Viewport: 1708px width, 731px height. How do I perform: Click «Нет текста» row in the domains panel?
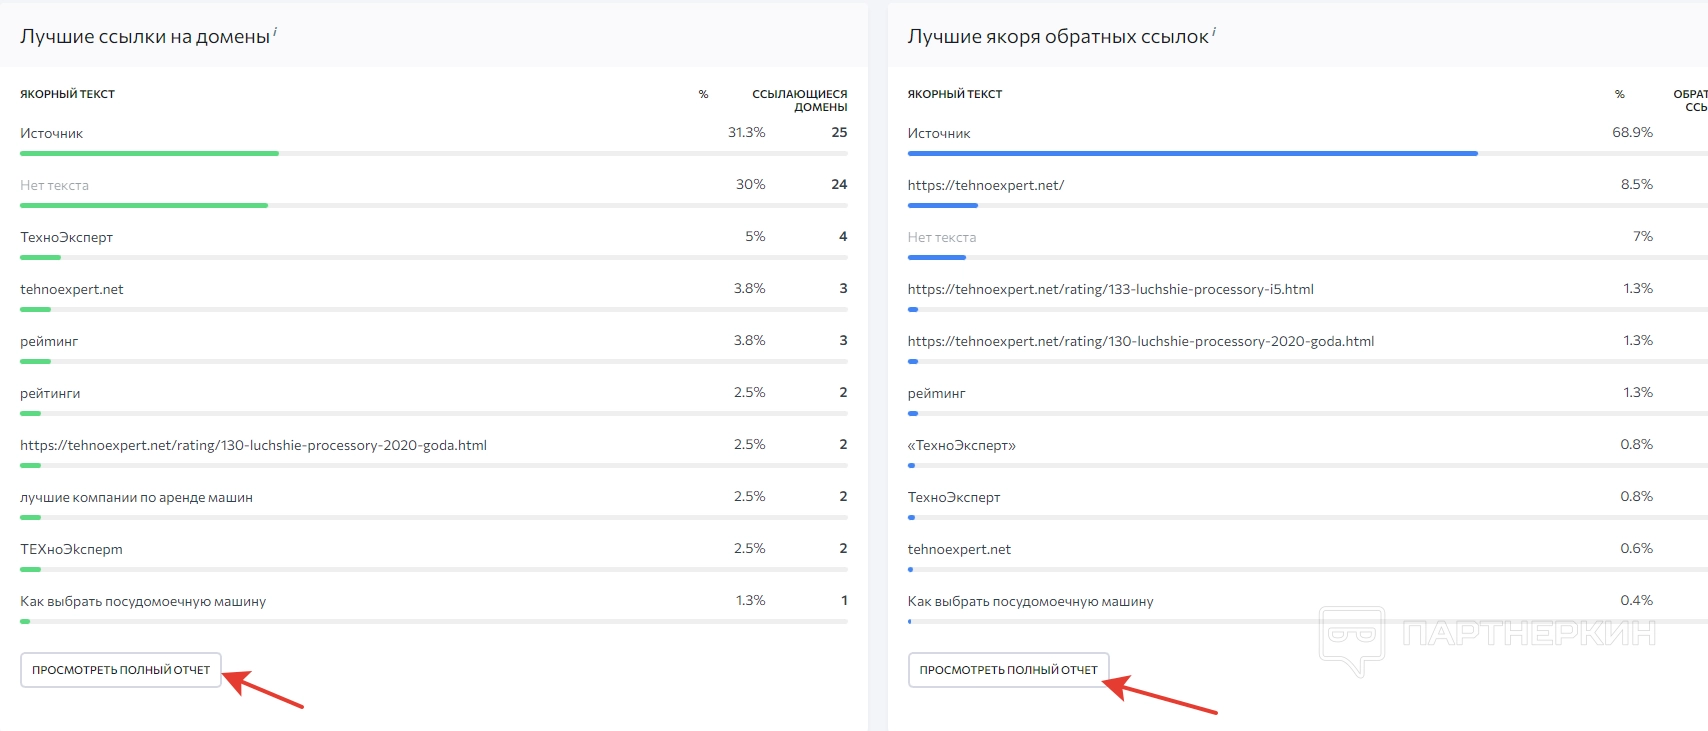pos(54,185)
